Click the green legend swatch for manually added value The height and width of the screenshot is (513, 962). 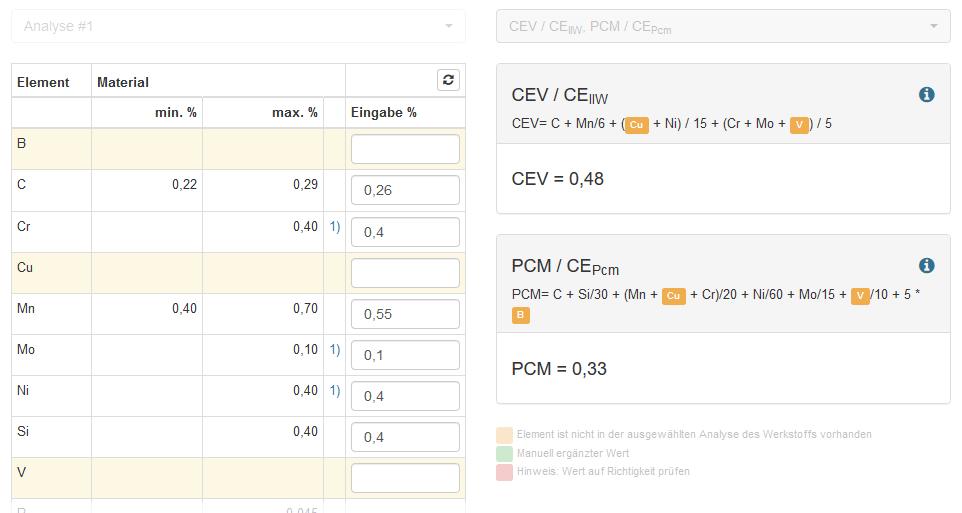click(504, 453)
